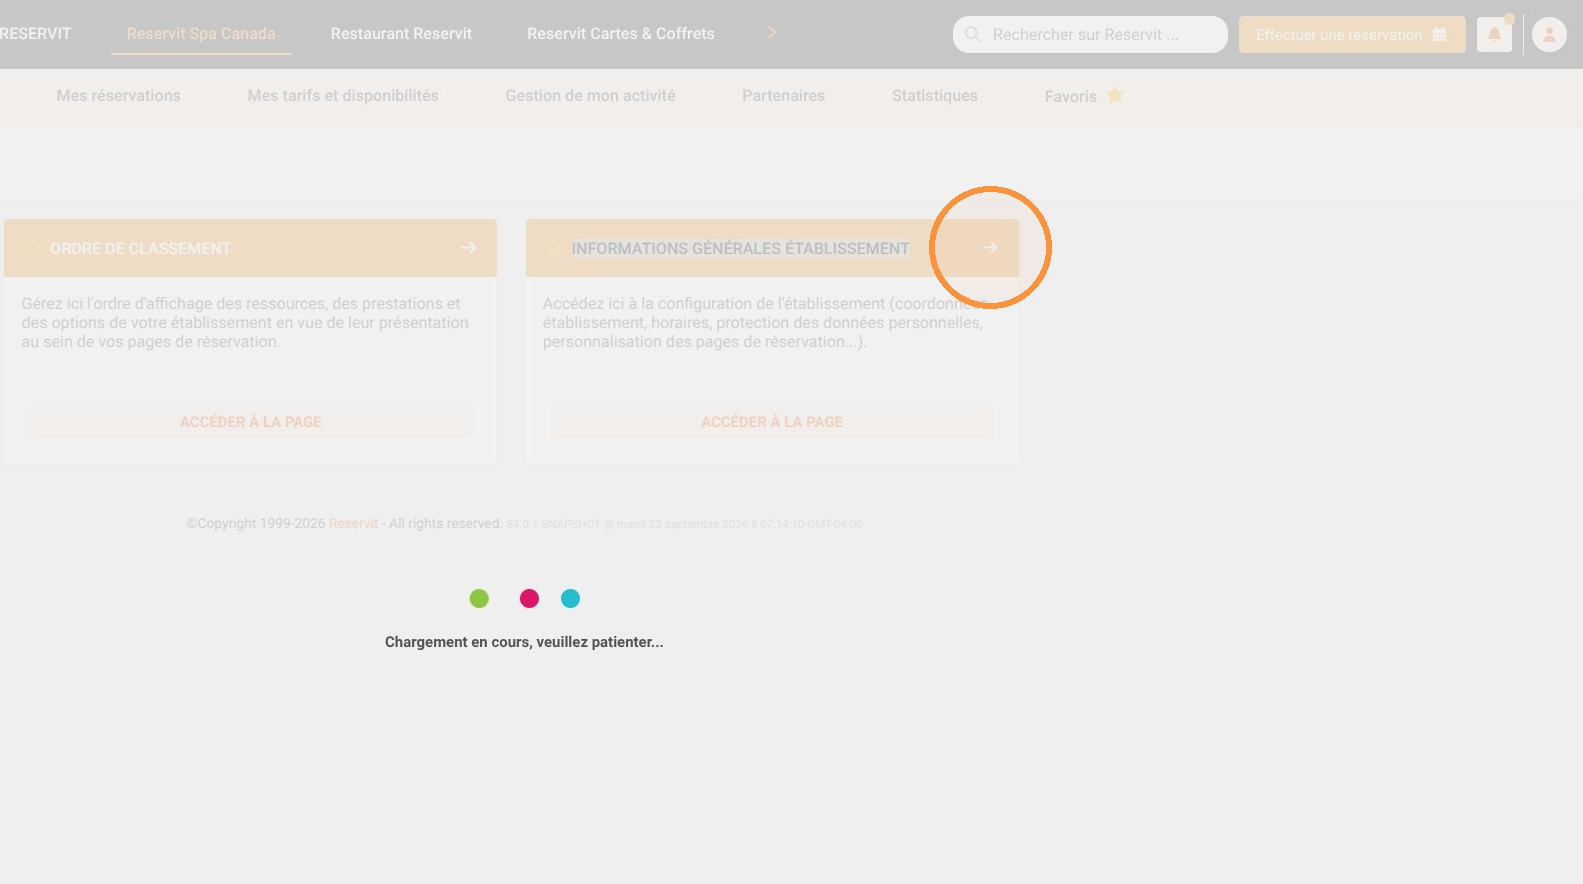Follow the Reservit link in the copyright

coord(354,523)
